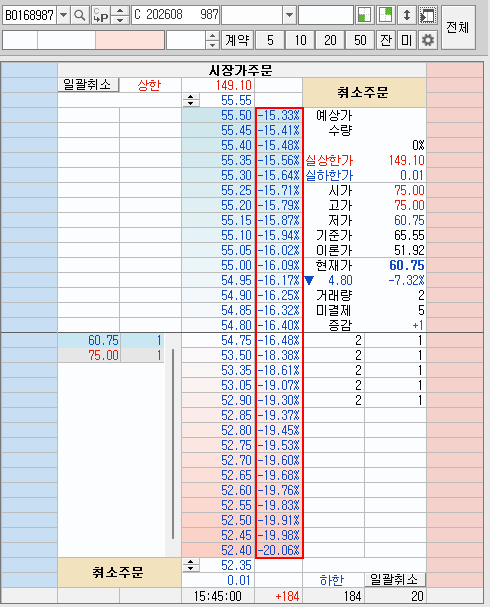Click the stepper arrows next to the C→P icon
This screenshot has height=607, width=490.
tap(120, 15)
